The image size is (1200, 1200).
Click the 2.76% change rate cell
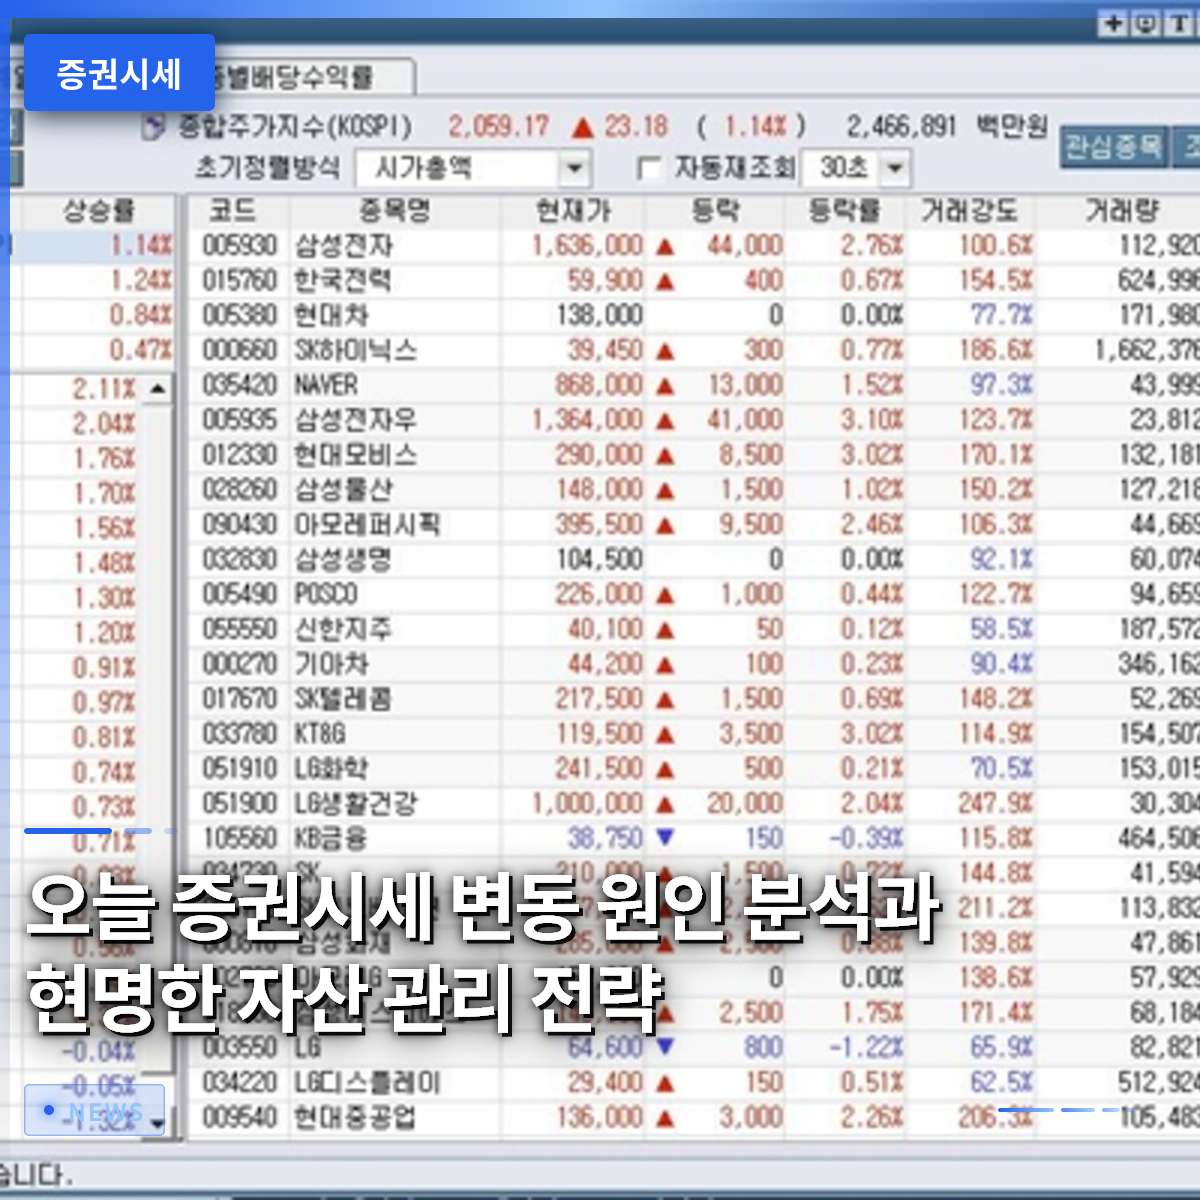872,246
